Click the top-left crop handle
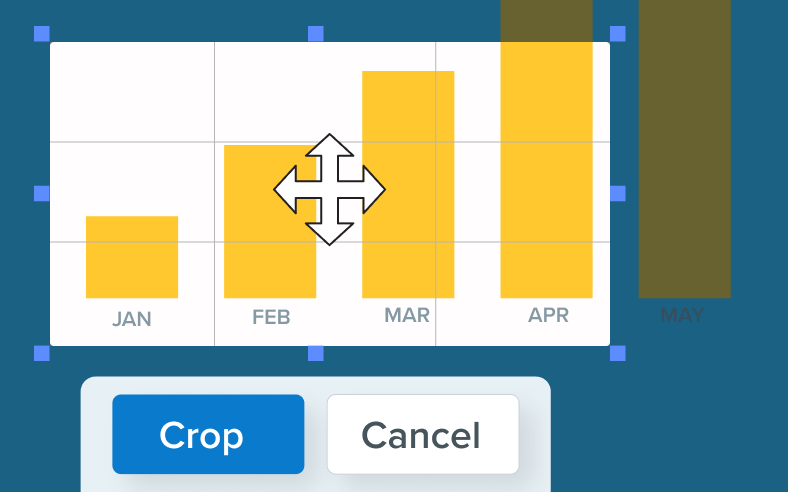 [42, 34]
